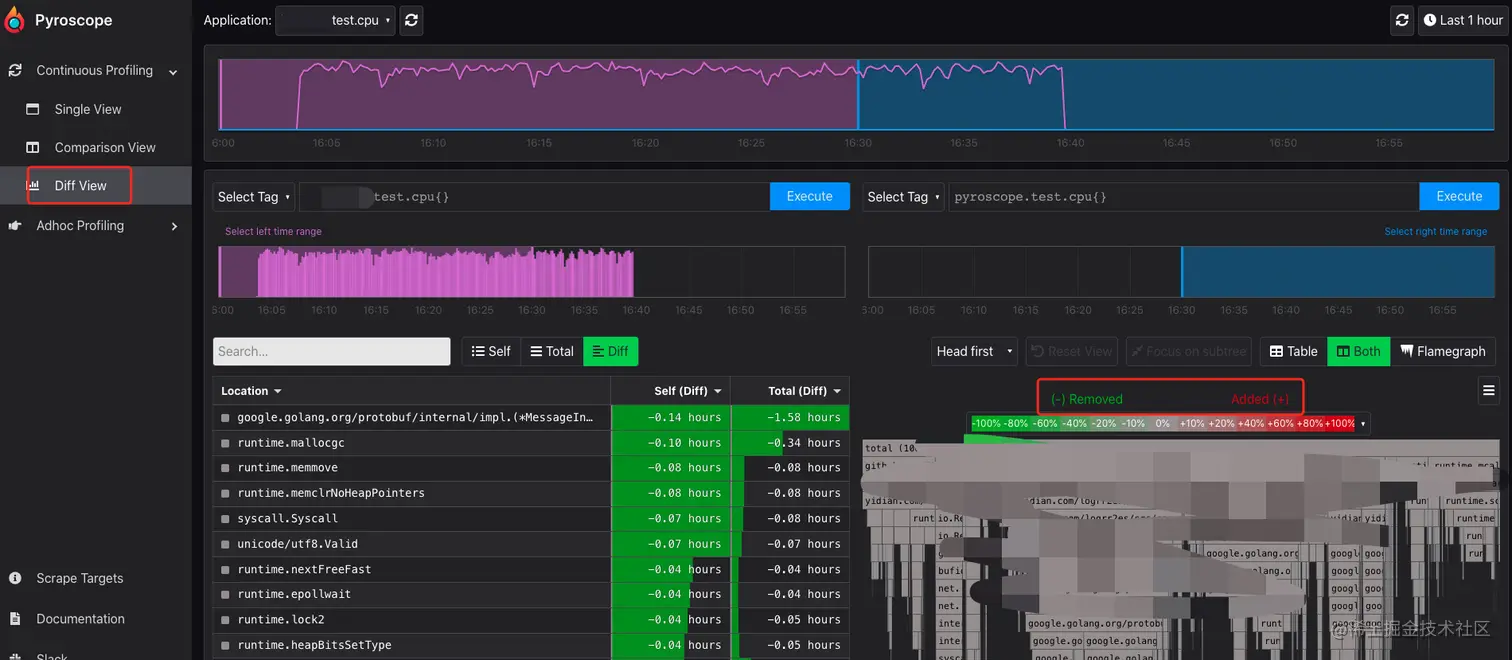Viewport: 1512px width, 660px height.
Task: Click left query field test.cpu{}
Action: [535, 196]
